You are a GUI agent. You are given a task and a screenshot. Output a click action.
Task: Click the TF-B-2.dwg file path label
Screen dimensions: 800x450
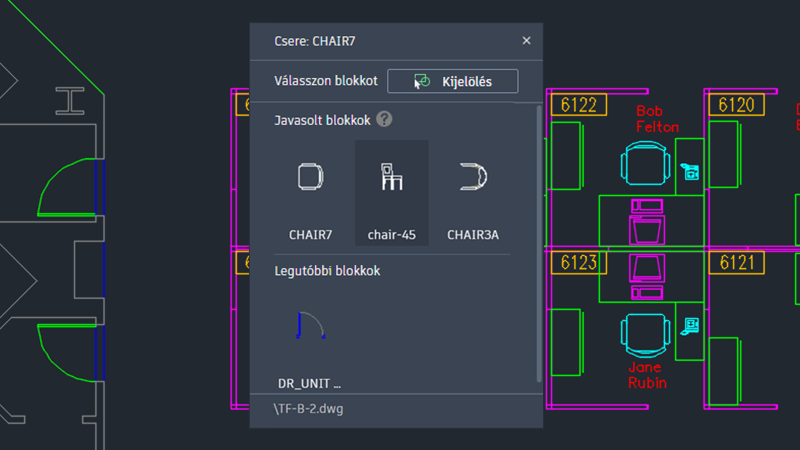click(306, 409)
